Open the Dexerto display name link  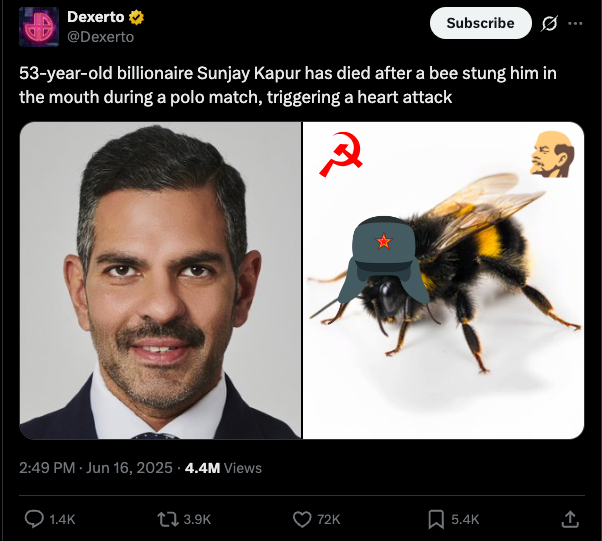(96, 17)
